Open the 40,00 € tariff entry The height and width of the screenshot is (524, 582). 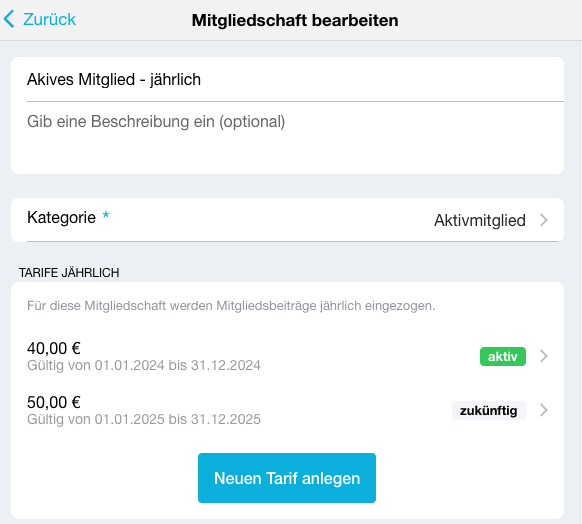pos(288,356)
